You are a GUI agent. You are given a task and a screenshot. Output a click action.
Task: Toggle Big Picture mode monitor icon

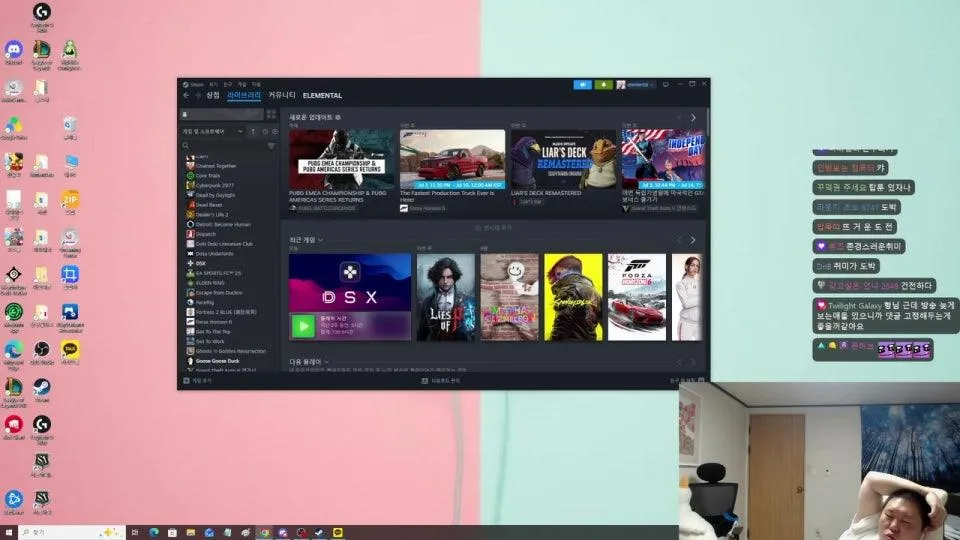coord(666,84)
